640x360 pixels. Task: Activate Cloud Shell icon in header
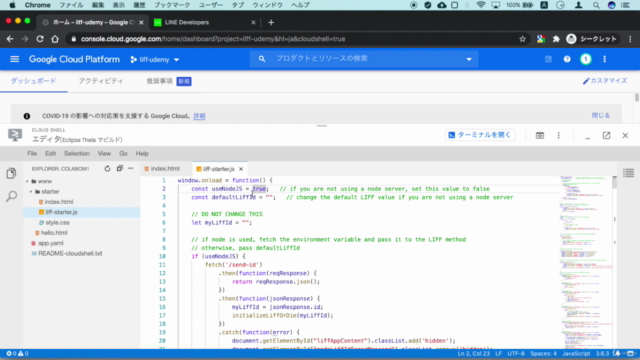(548, 60)
